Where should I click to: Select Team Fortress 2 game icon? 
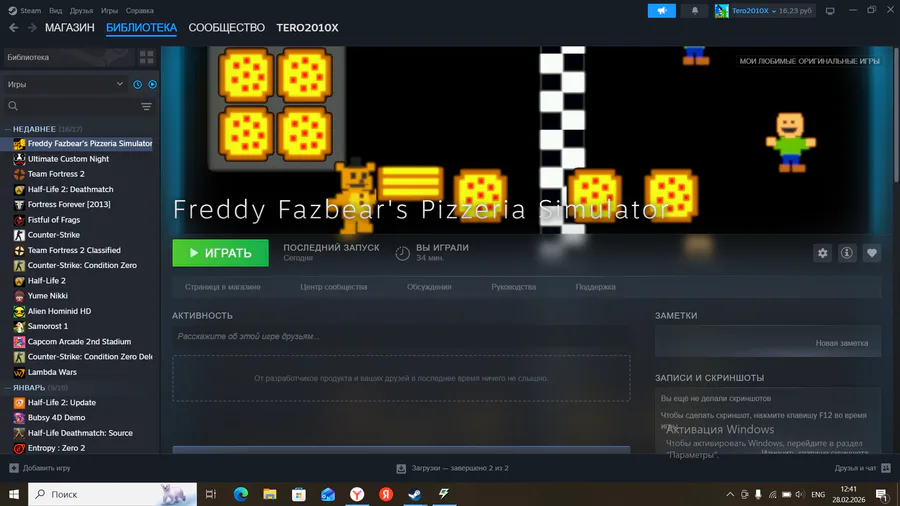[x=20, y=174]
